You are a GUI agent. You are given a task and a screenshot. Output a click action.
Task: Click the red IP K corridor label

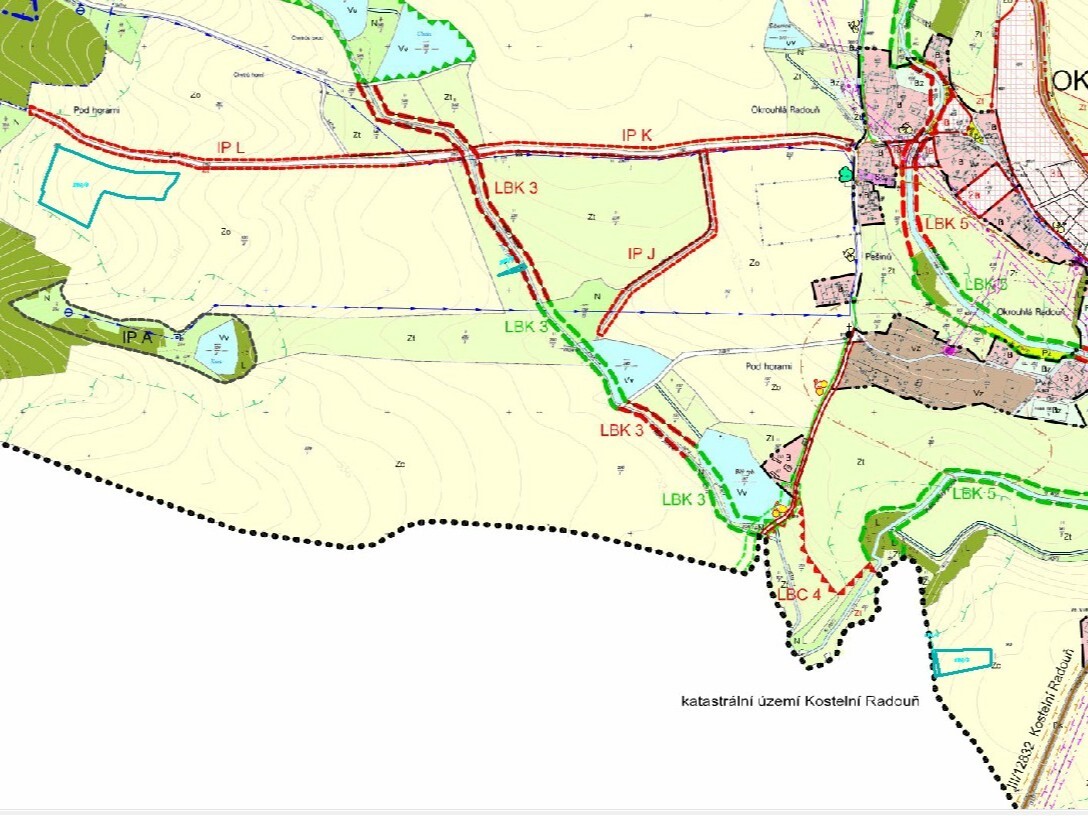tap(637, 134)
